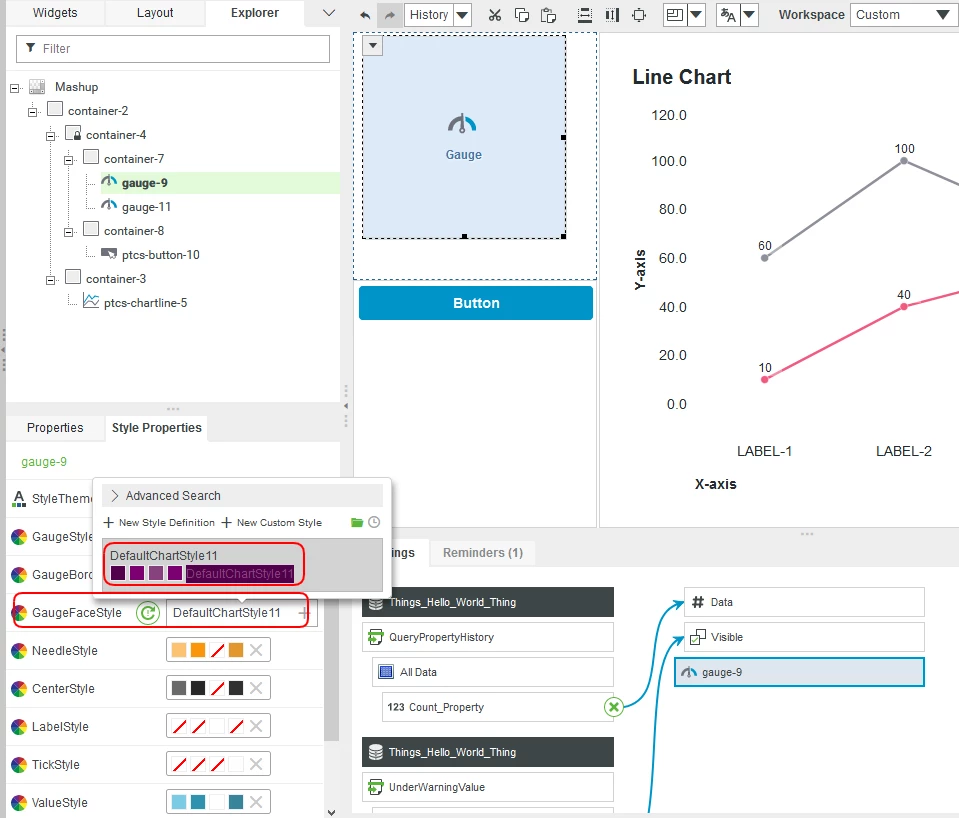Collapse container-4 in explorer tree
This screenshot has width=959, height=818.
click(x=51, y=136)
